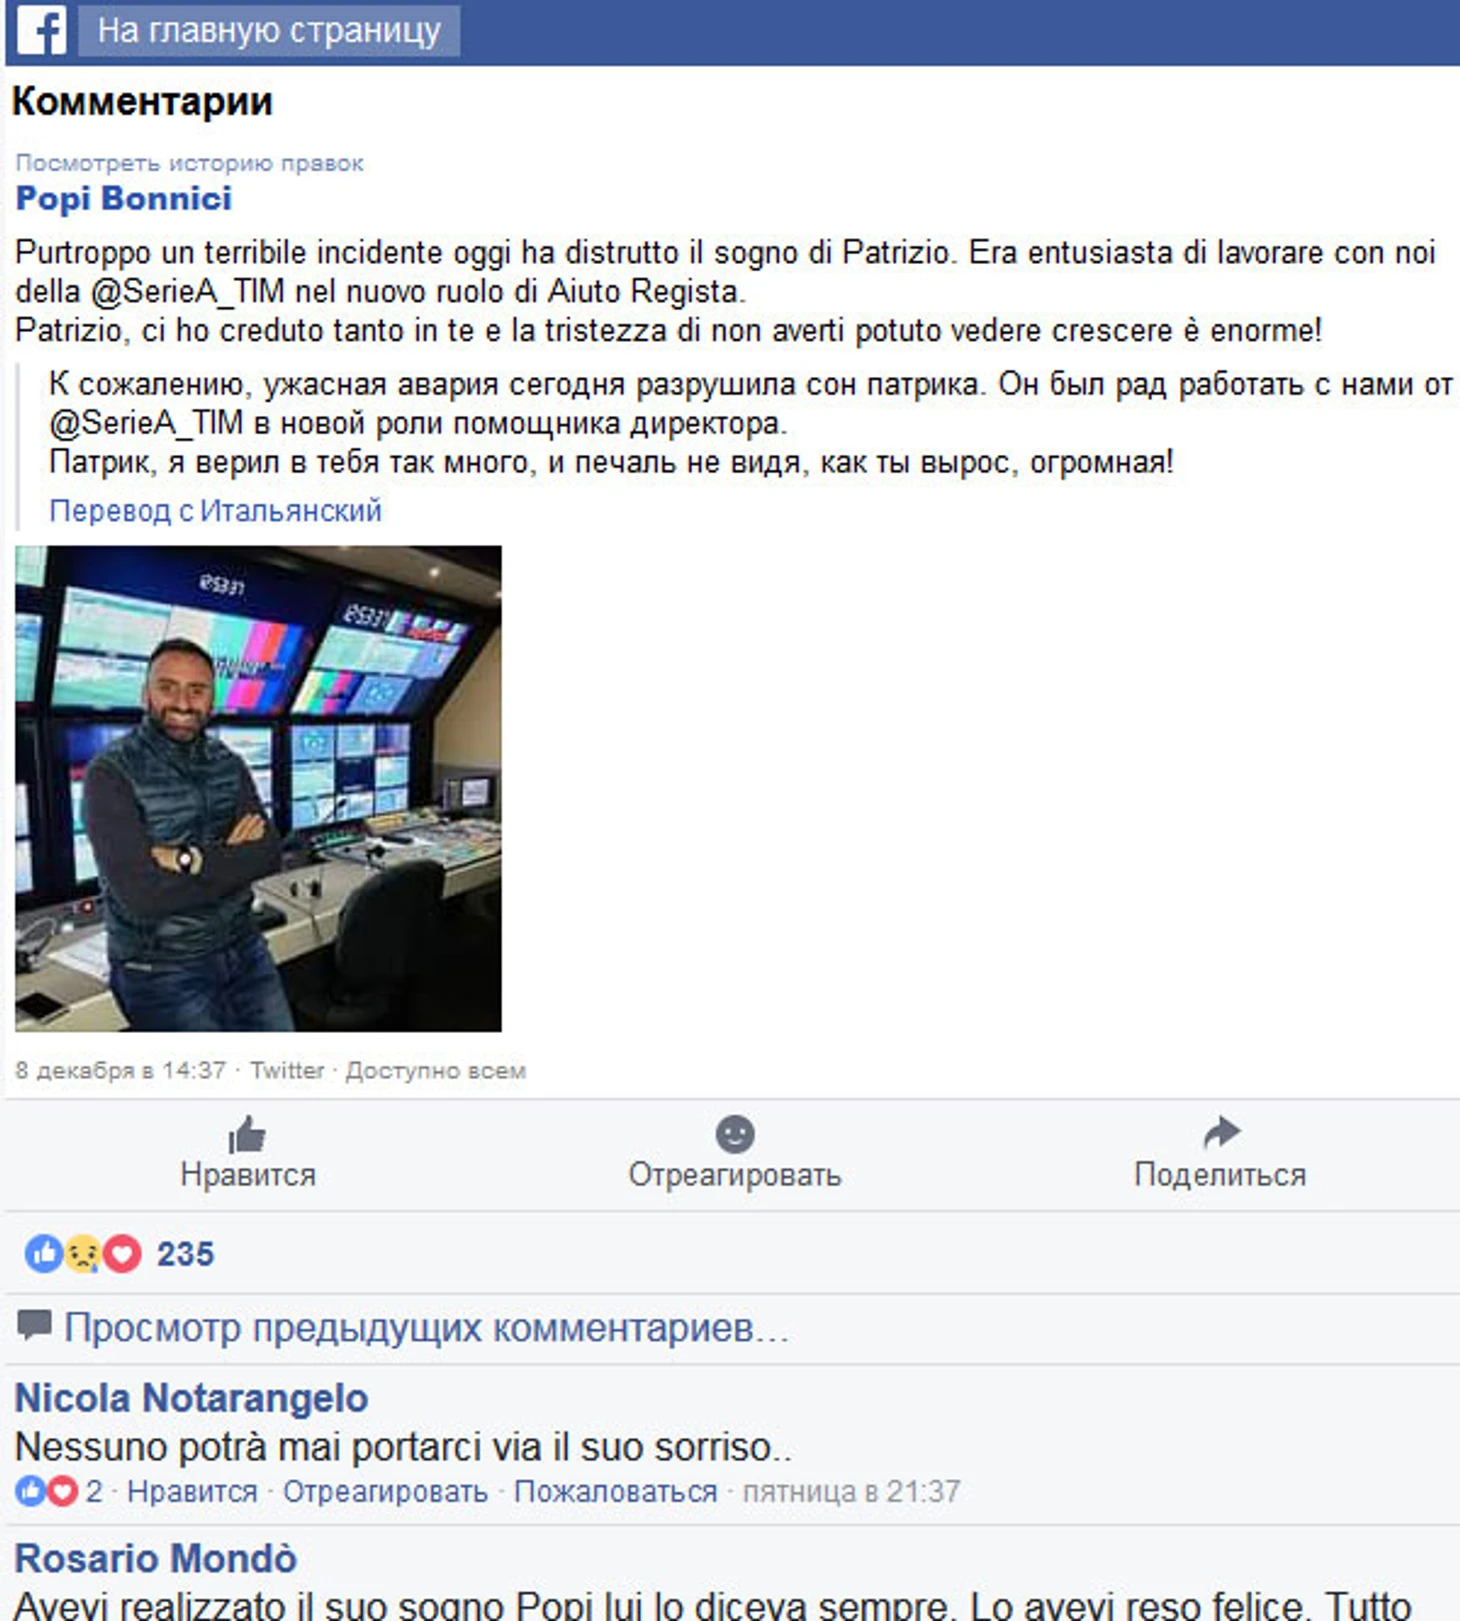
Task: Open На главную страницу button
Action: (269, 30)
